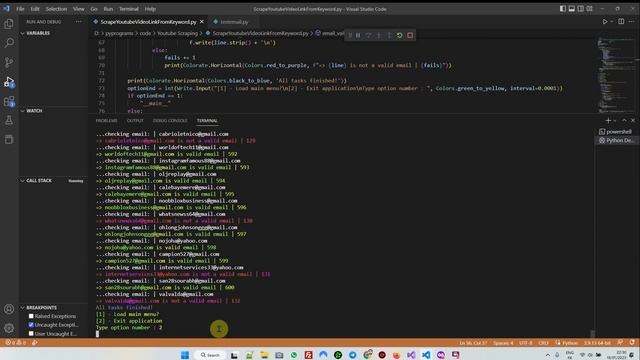This screenshot has height=360, width=640.
Task: Toggle the primary side bar layout icon
Action: click(563, 9)
